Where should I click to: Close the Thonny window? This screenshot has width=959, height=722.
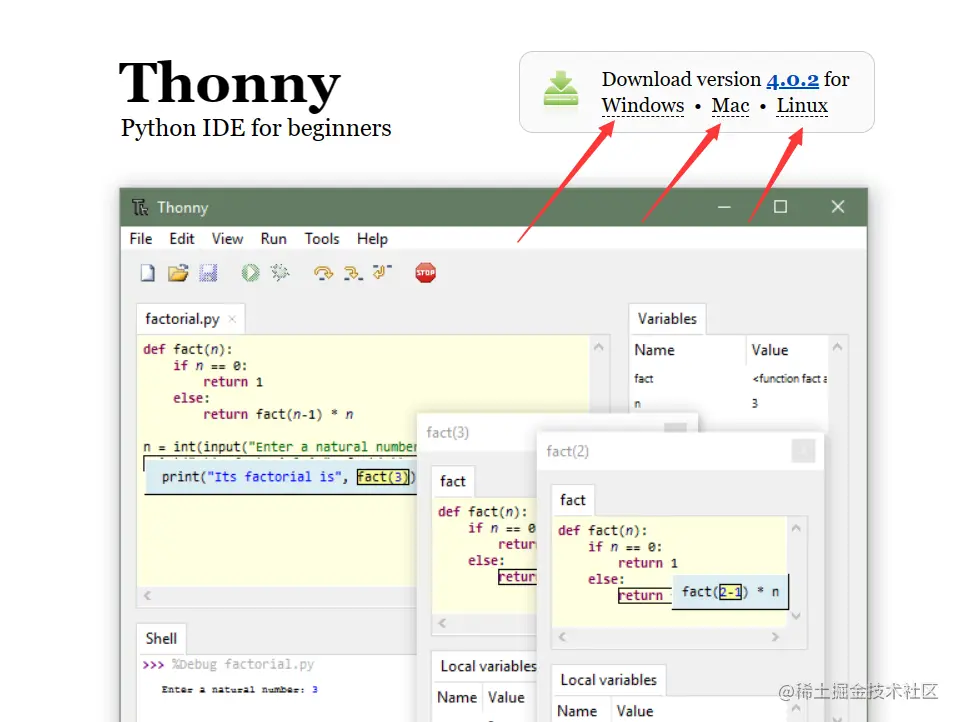[838, 207]
